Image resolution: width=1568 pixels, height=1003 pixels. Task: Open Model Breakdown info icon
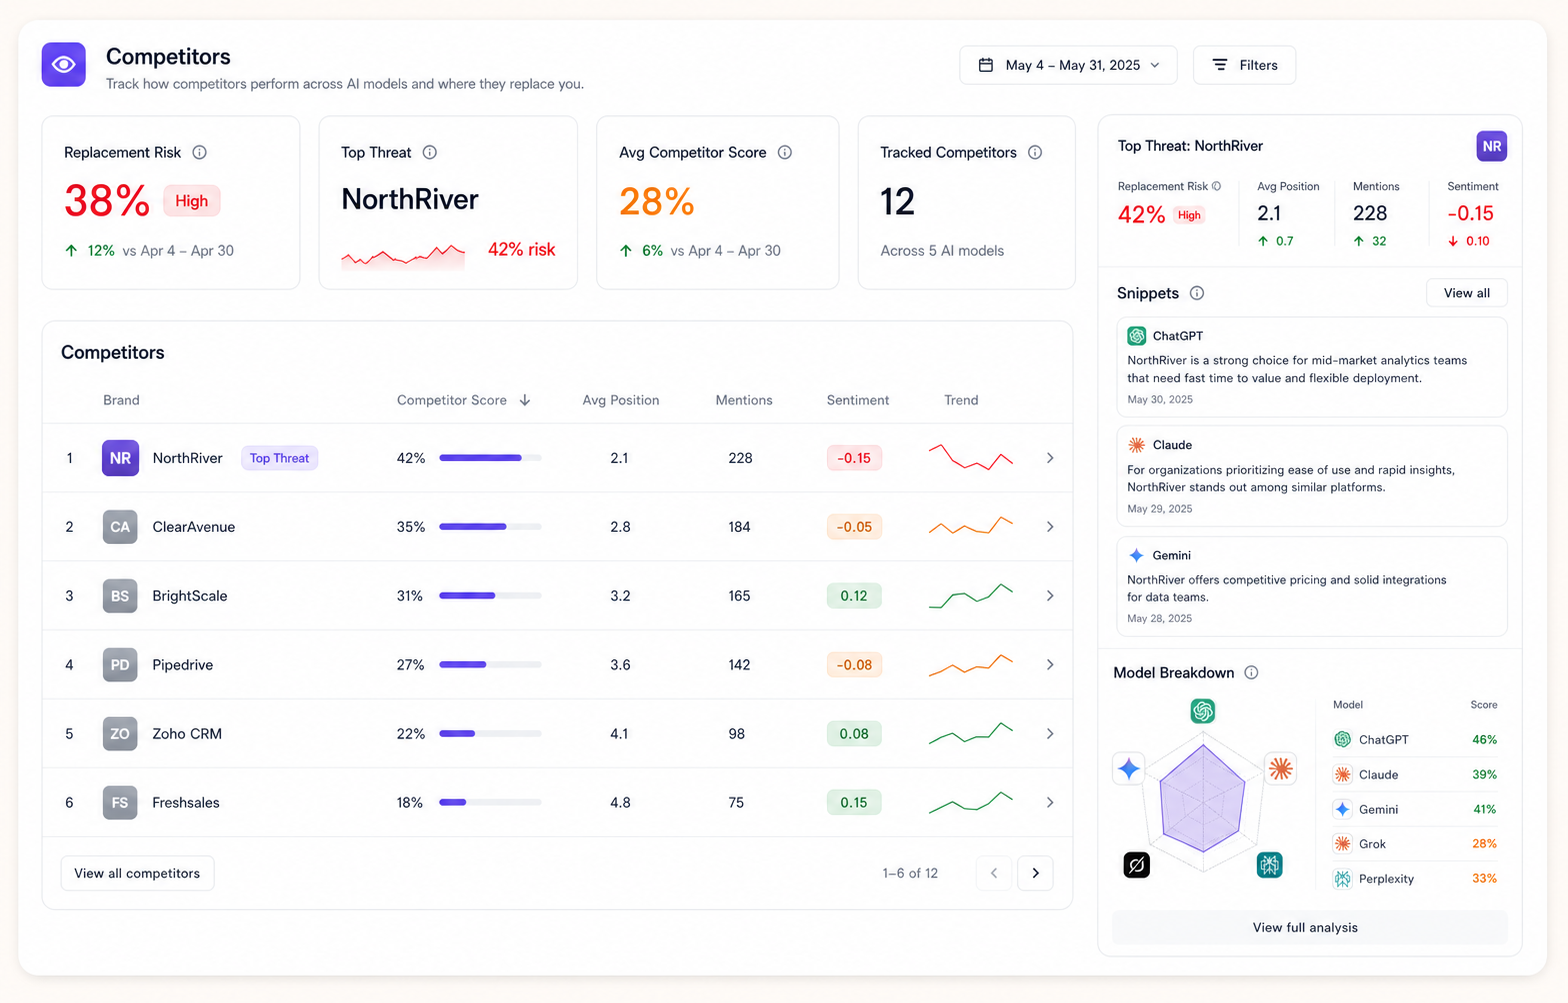coord(1251,673)
